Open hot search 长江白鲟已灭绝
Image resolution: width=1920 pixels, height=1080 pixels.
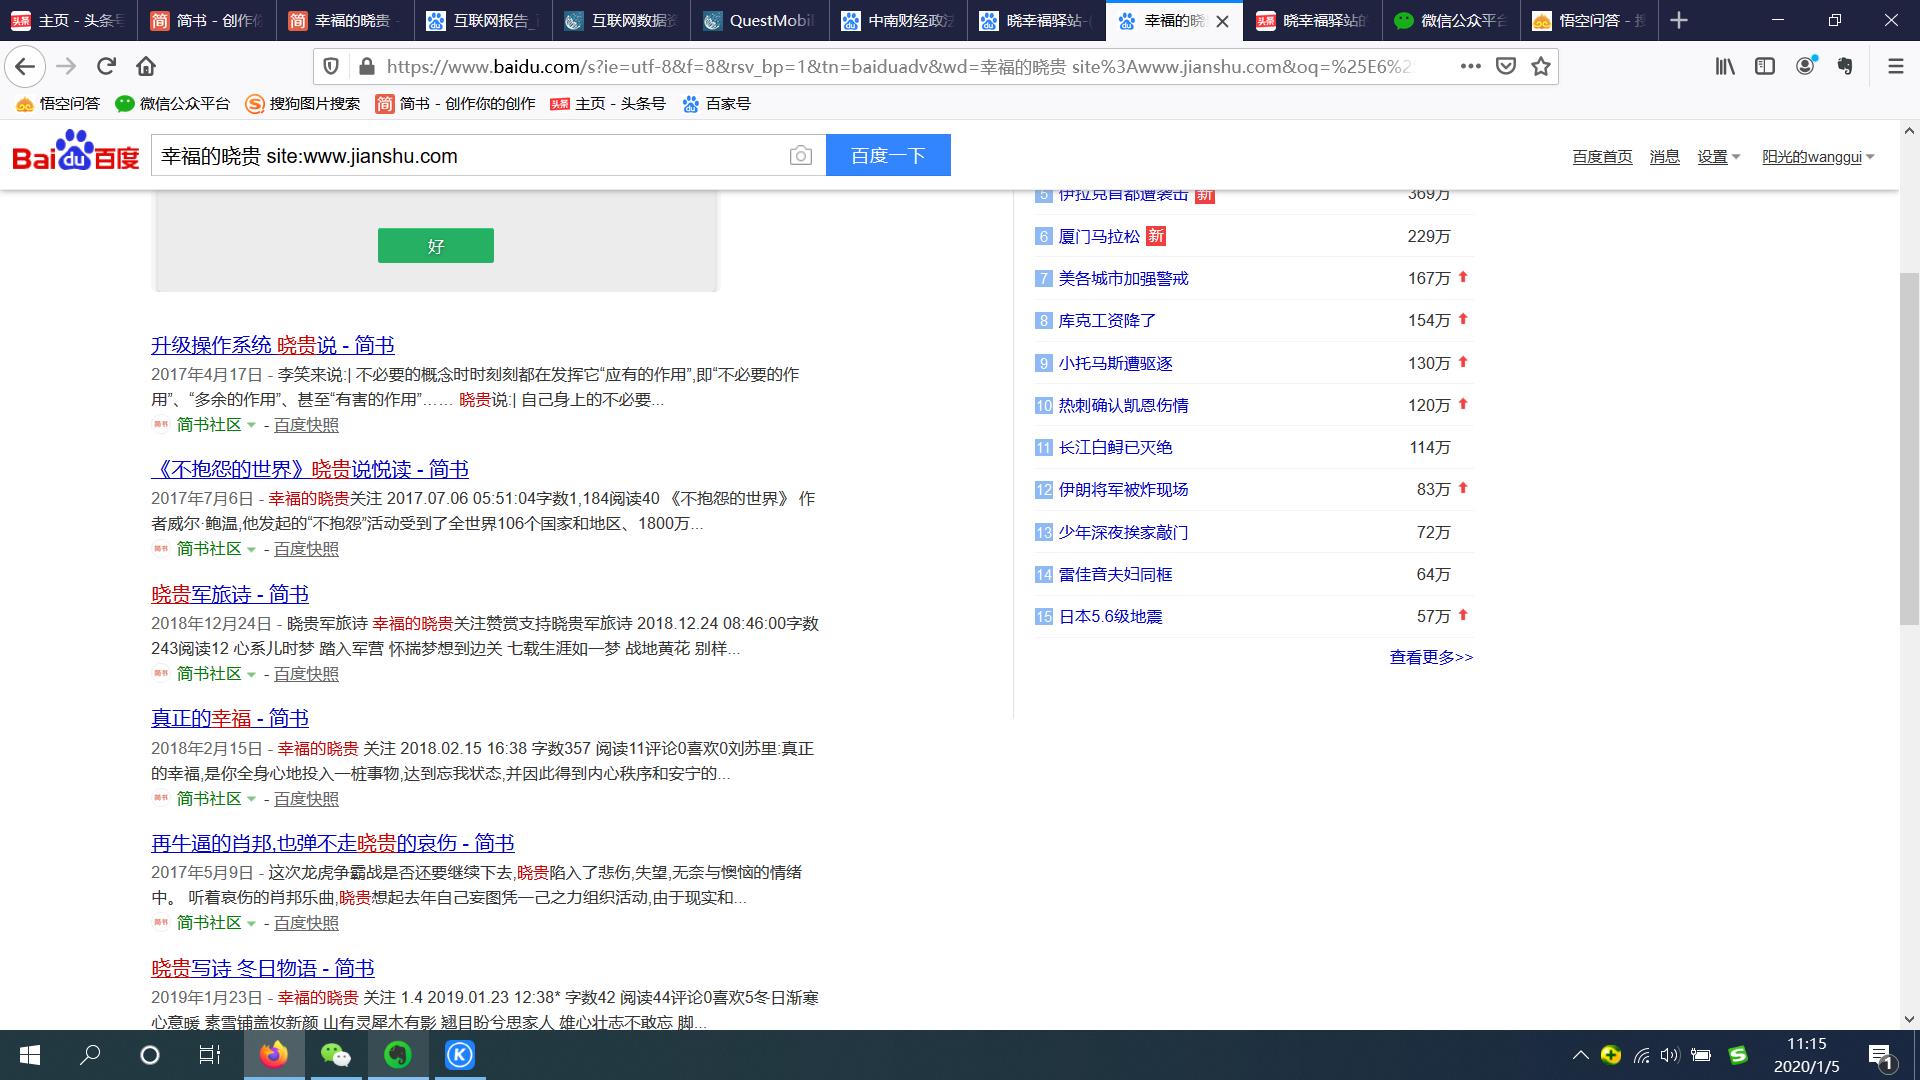[x=1115, y=448]
